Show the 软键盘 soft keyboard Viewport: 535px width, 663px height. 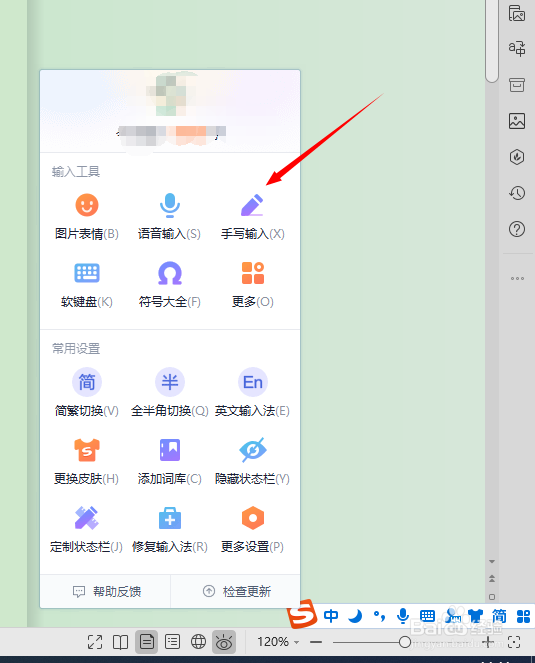(x=87, y=285)
